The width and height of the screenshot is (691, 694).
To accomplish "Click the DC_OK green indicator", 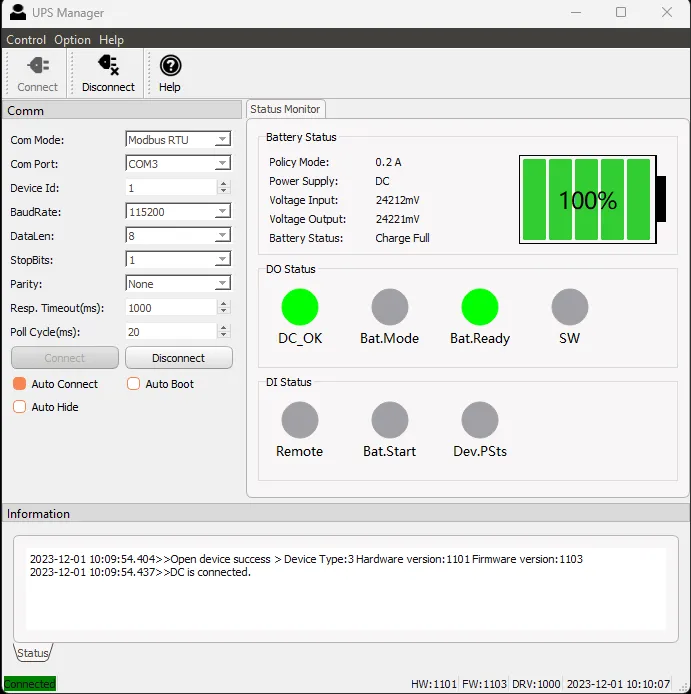I will 300,307.
